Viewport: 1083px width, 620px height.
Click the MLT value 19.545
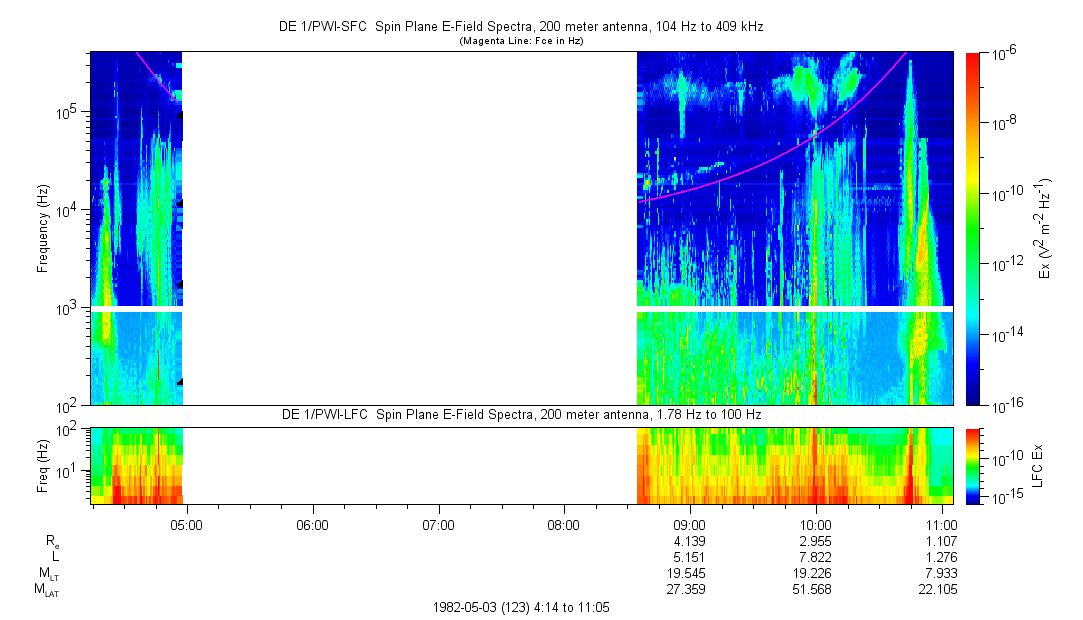[687, 573]
